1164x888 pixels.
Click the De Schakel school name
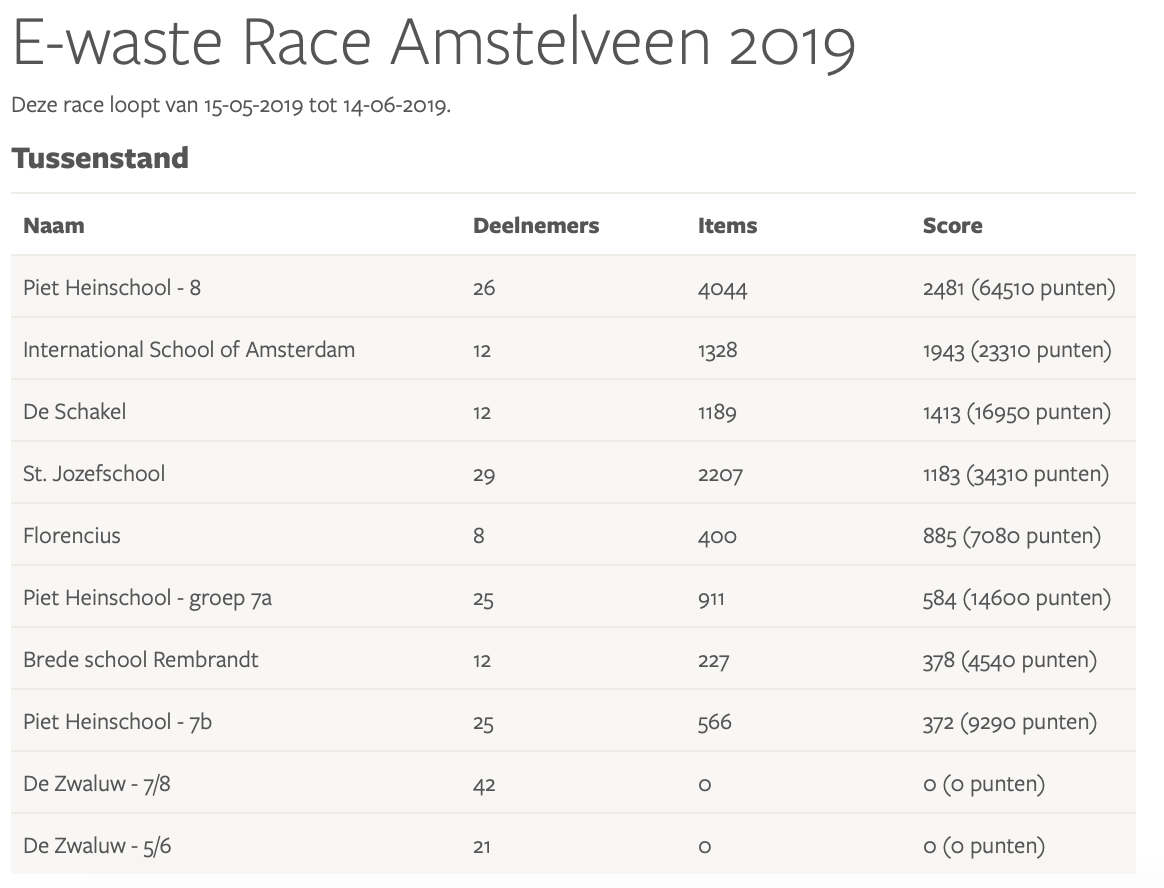75,412
